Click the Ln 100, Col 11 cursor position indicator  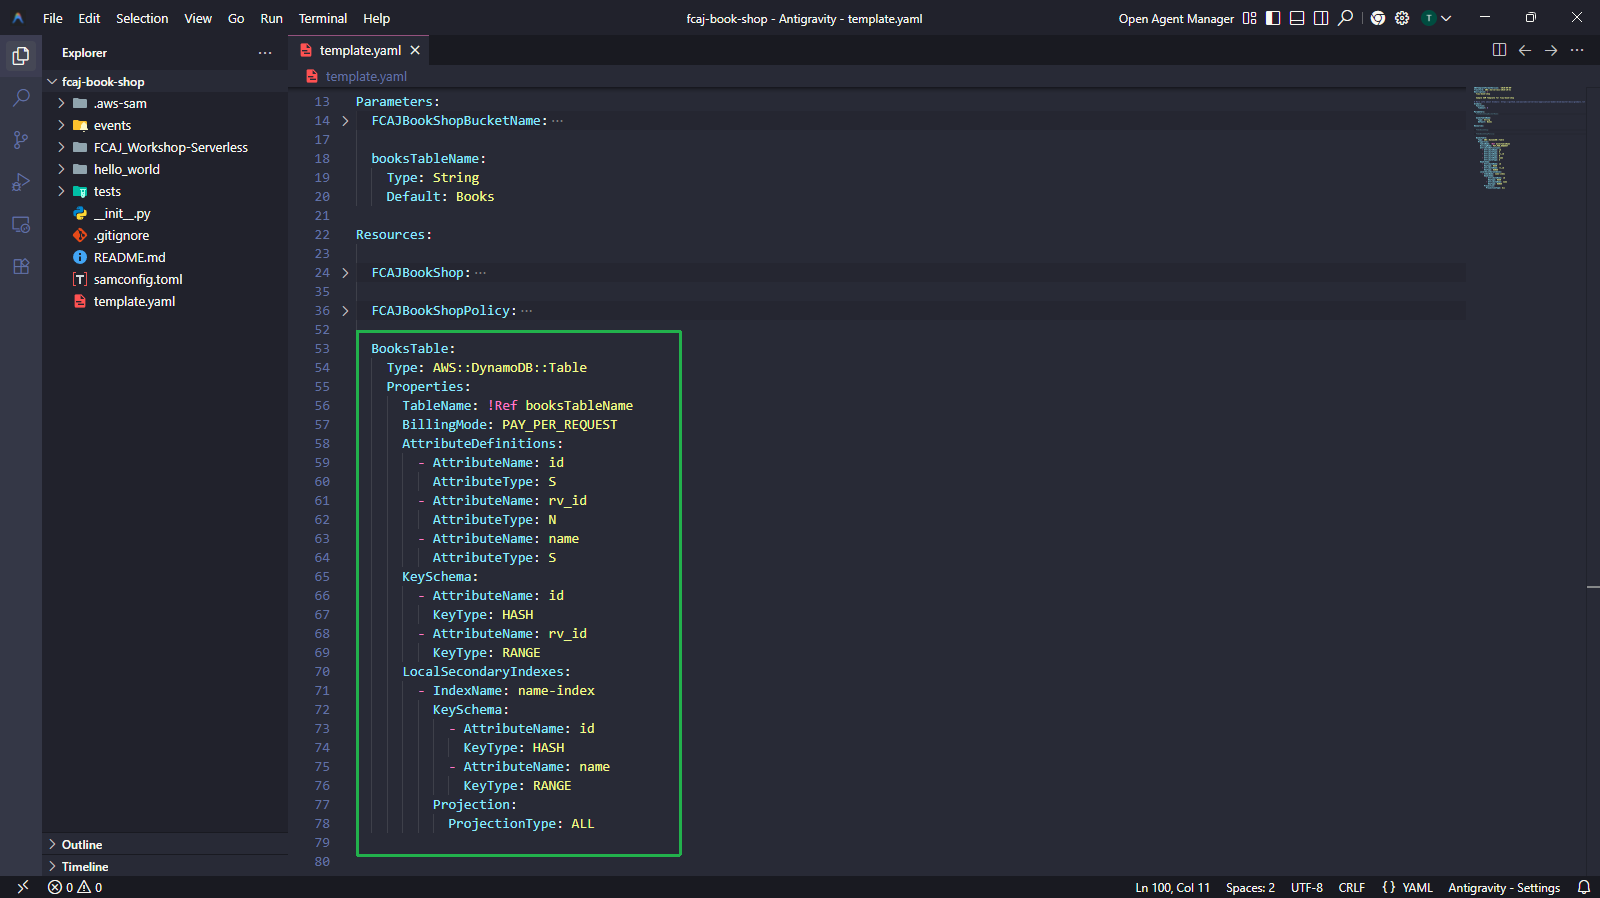tap(1172, 887)
